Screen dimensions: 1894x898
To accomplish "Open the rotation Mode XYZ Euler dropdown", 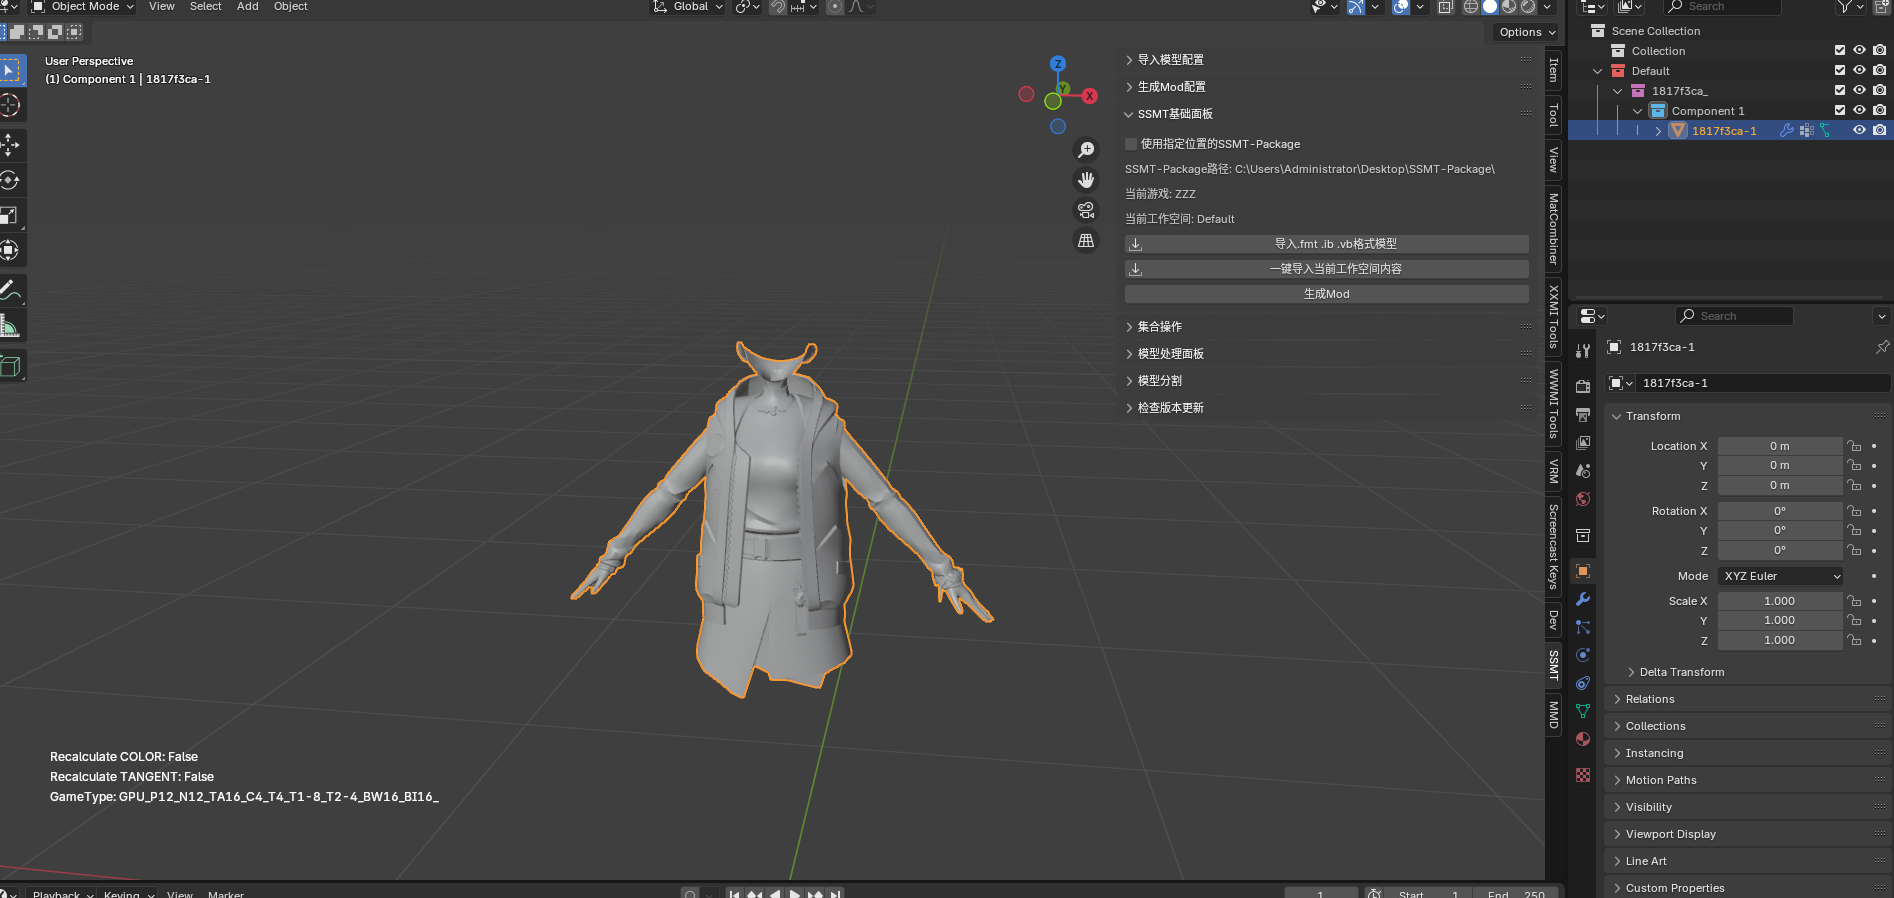I will point(1781,576).
